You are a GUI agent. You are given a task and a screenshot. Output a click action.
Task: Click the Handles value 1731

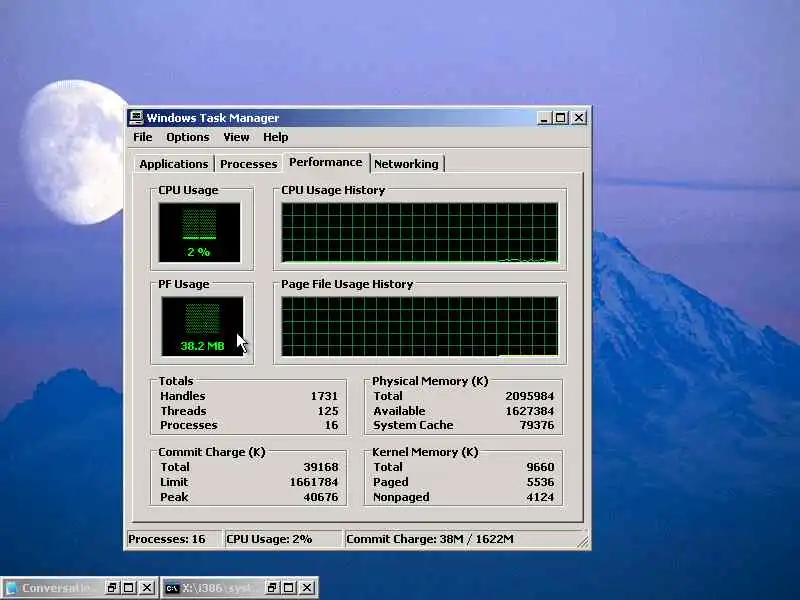point(324,396)
